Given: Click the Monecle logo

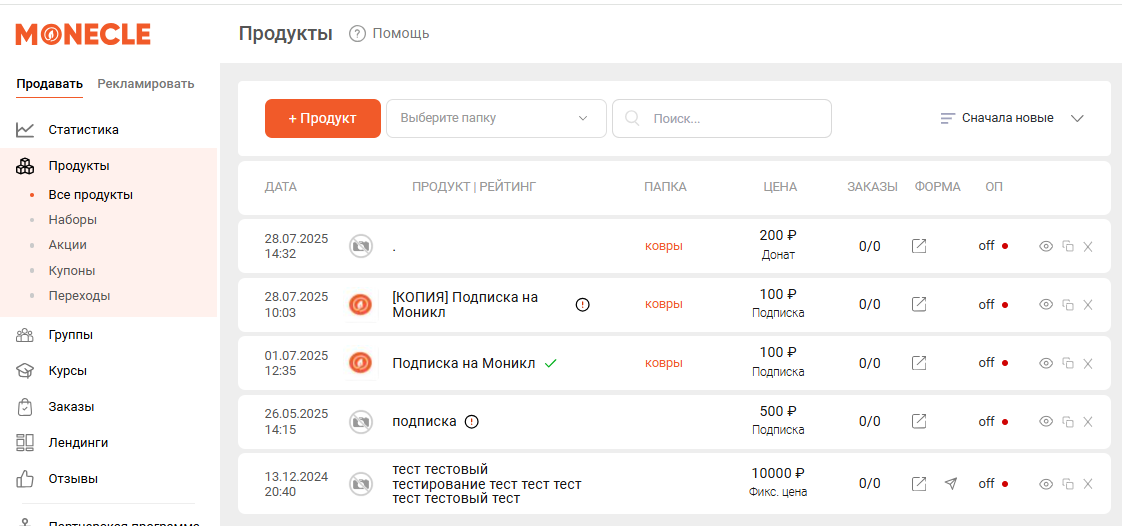Looking at the screenshot, I should click(x=83, y=35).
